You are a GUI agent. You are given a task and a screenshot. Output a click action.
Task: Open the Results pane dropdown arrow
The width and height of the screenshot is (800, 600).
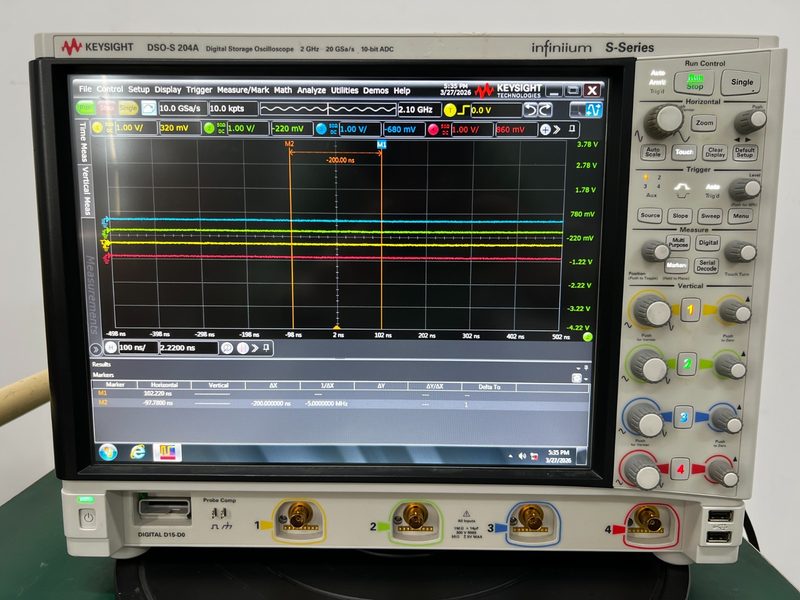pos(579,367)
